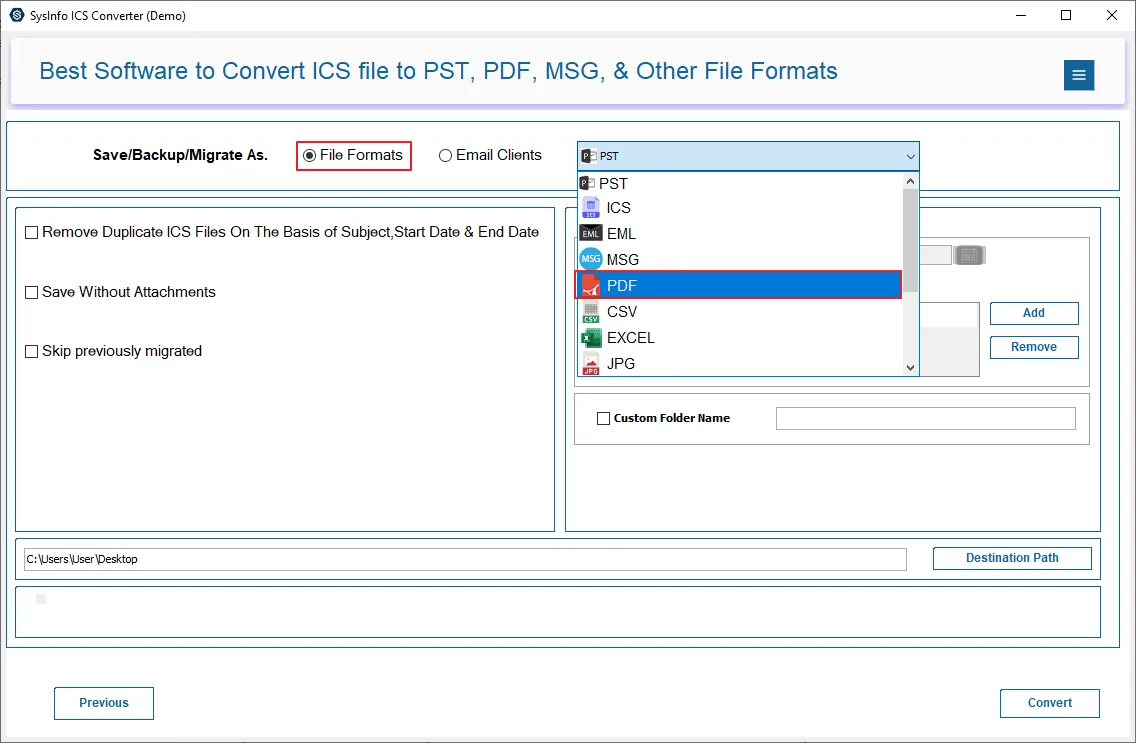
Task: Maximize the ICS Converter window
Action: pos(1066,15)
